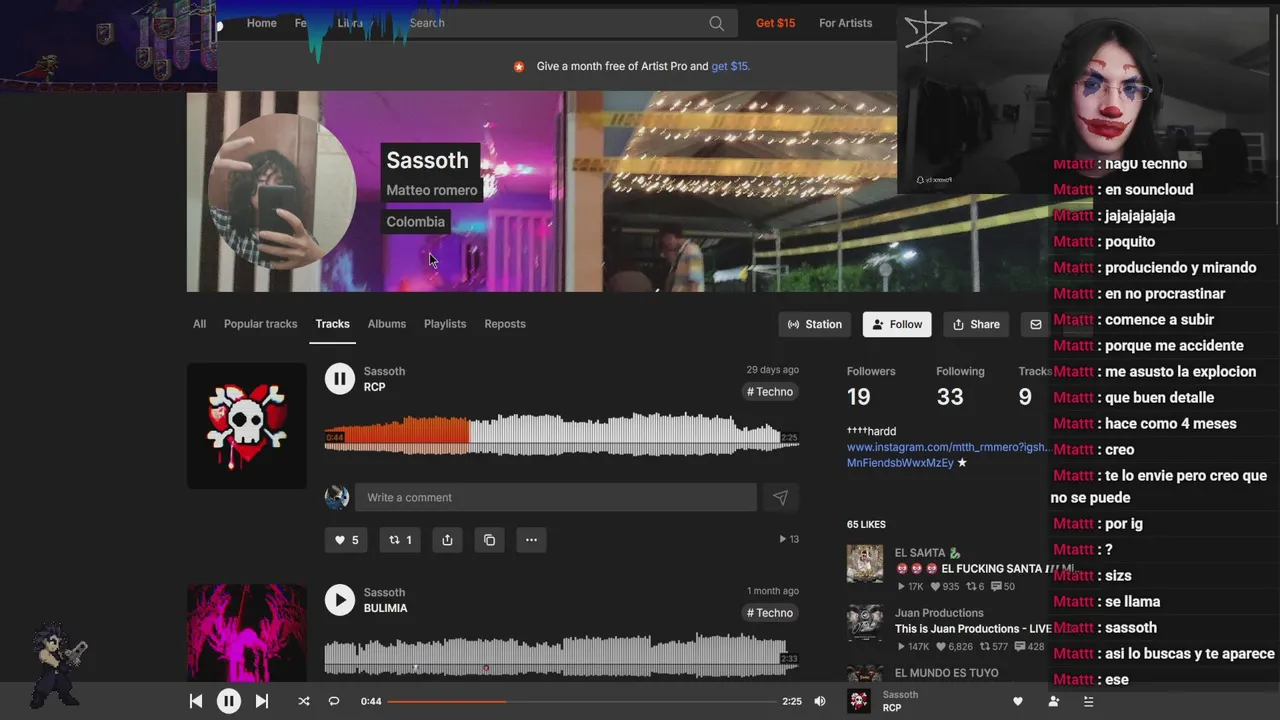Click the Station button
The image size is (1280, 720).
[x=814, y=324]
